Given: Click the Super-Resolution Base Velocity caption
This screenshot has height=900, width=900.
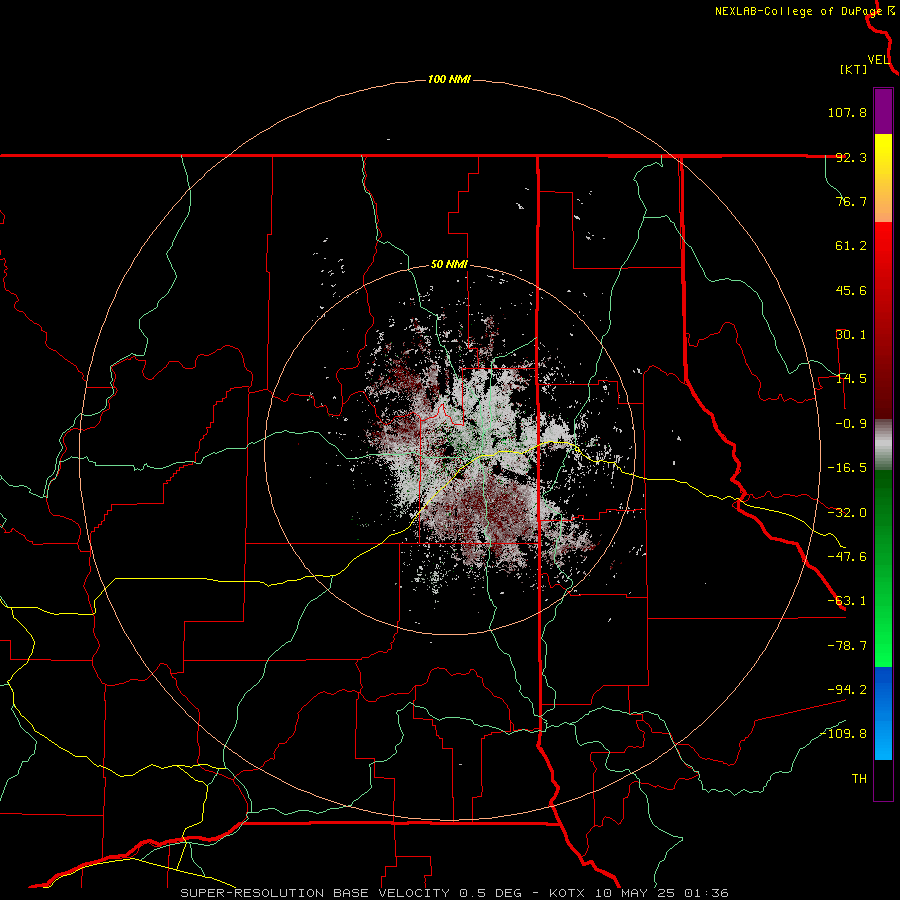Looking at the screenshot, I should pyautogui.click(x=455, y=893).
